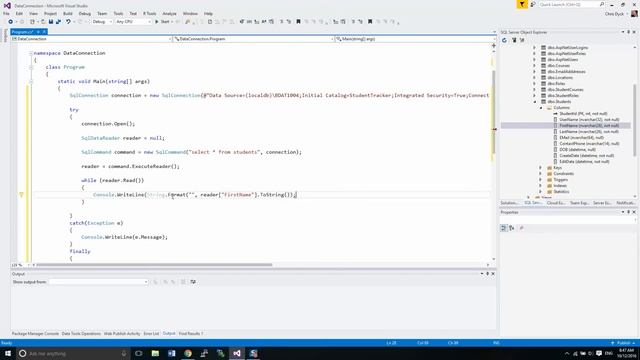Open the Tools menu
Image resolution: width=640 pixels, height=360 pixels.
coord(118,13)
